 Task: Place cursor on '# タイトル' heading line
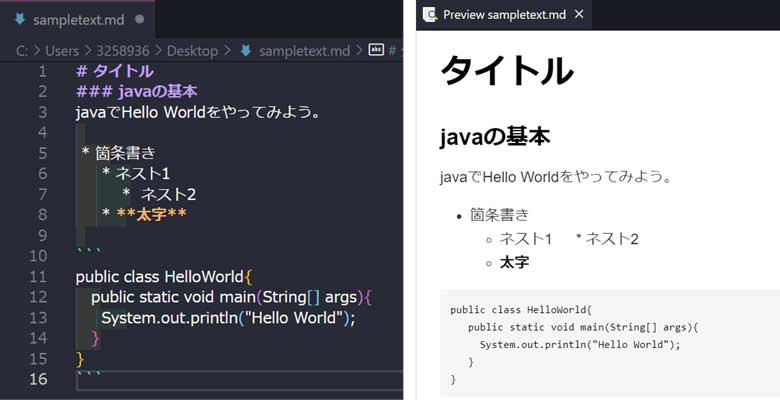115,71
